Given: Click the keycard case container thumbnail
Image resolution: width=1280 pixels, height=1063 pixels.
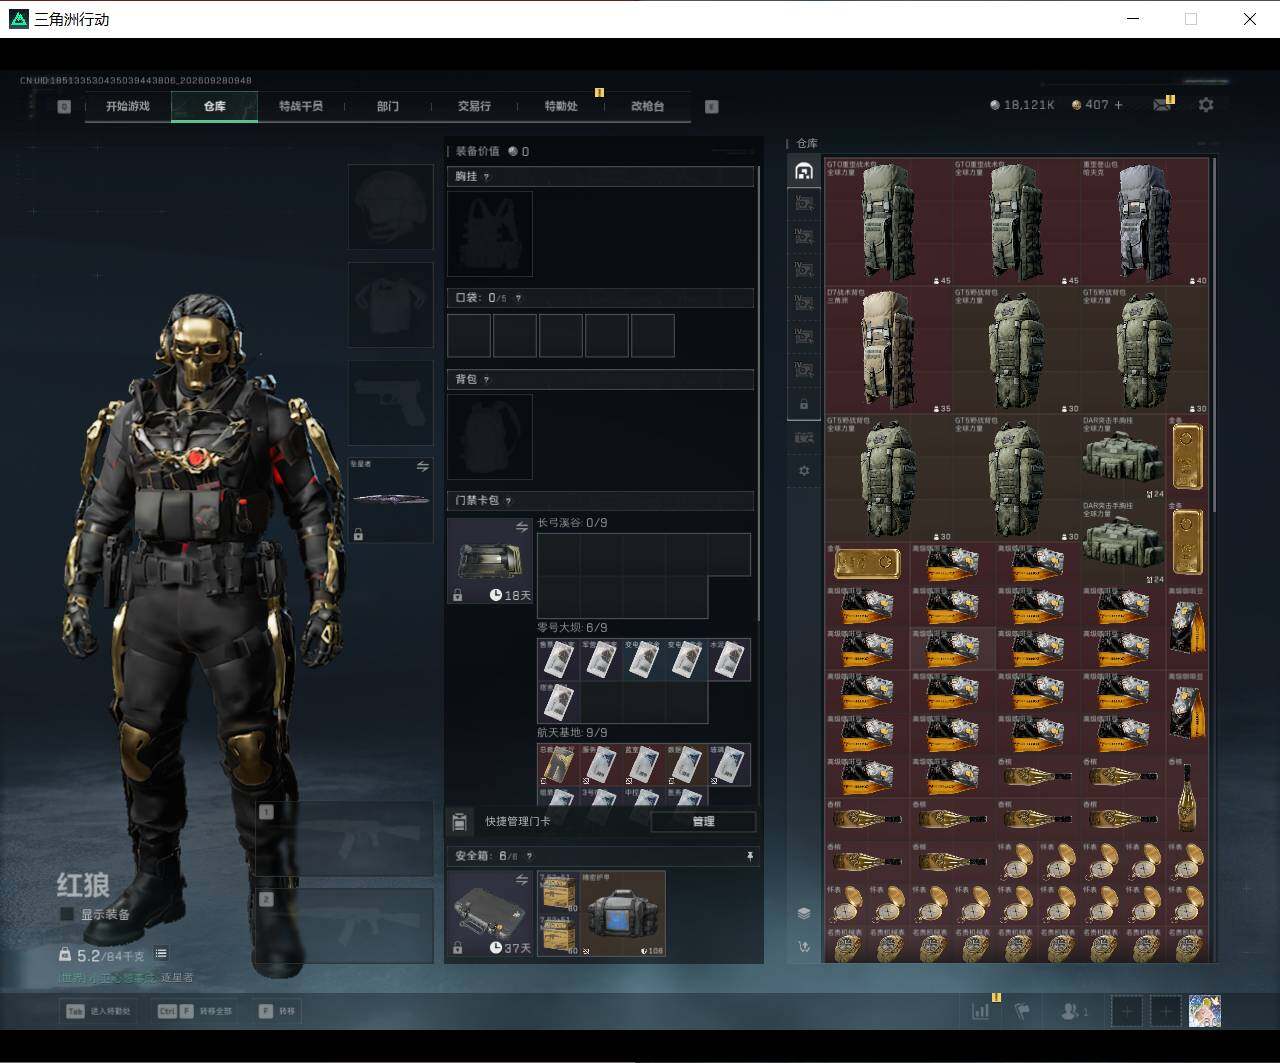Looking at the screenshot, I should [490, 561].
